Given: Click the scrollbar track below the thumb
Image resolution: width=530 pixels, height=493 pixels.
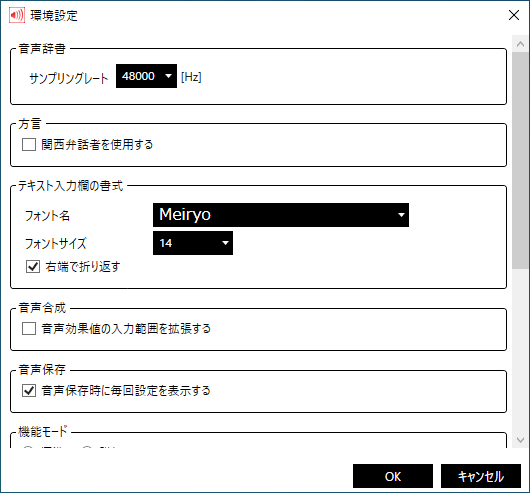Looking at the screenshot, I should (x=521, y=350).
